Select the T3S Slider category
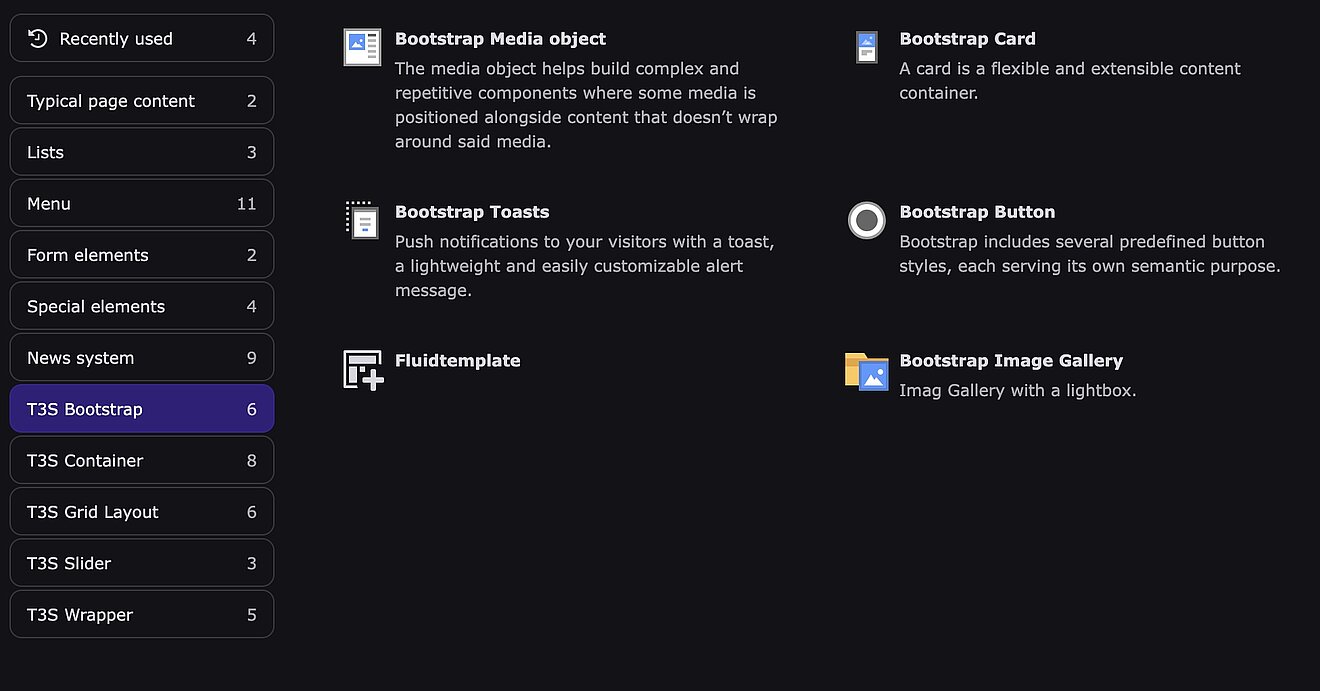1320x691 pixels. pyautogui.click(x=142, y=563)
